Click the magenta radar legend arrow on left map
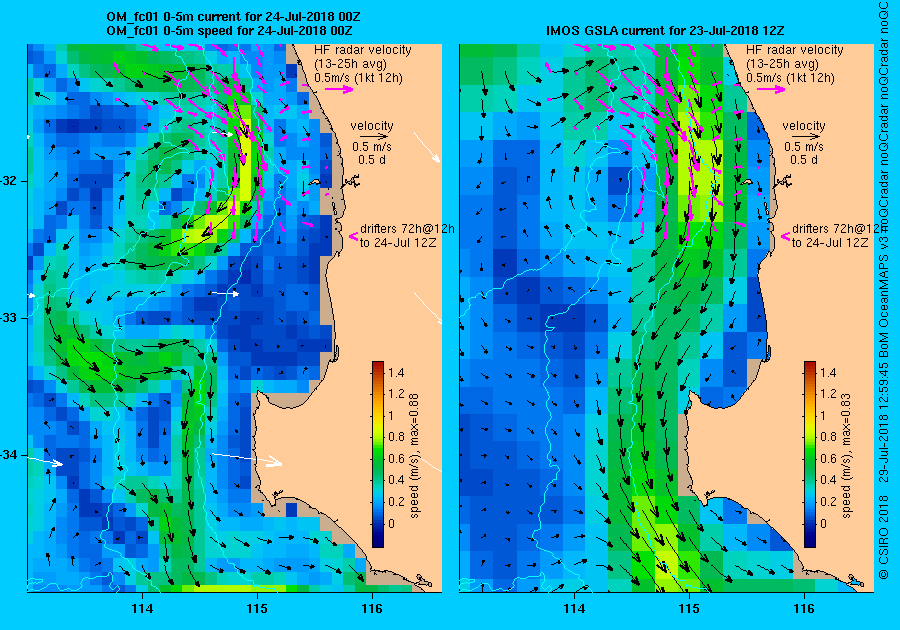The height and width of the screenshot is (630, 900). tap(339, 89)
